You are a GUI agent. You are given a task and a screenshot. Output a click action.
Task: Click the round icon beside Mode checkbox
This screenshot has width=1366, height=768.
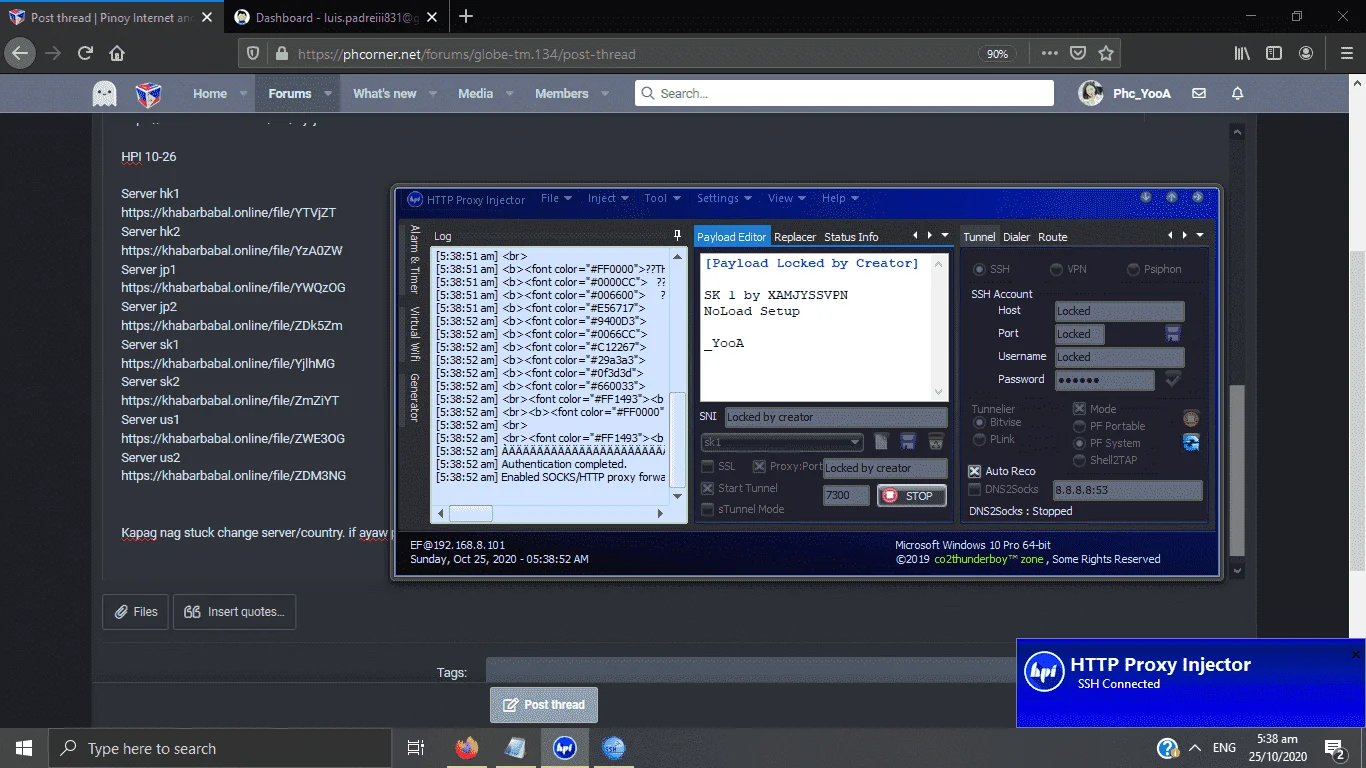(1191, 418)
